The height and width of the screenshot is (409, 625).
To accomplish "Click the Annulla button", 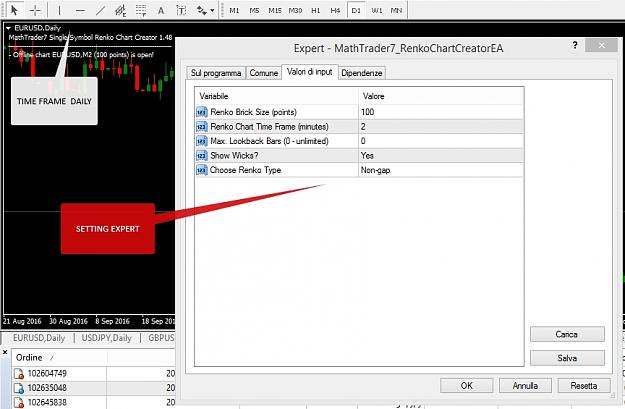I will click(x=525, y=385).
